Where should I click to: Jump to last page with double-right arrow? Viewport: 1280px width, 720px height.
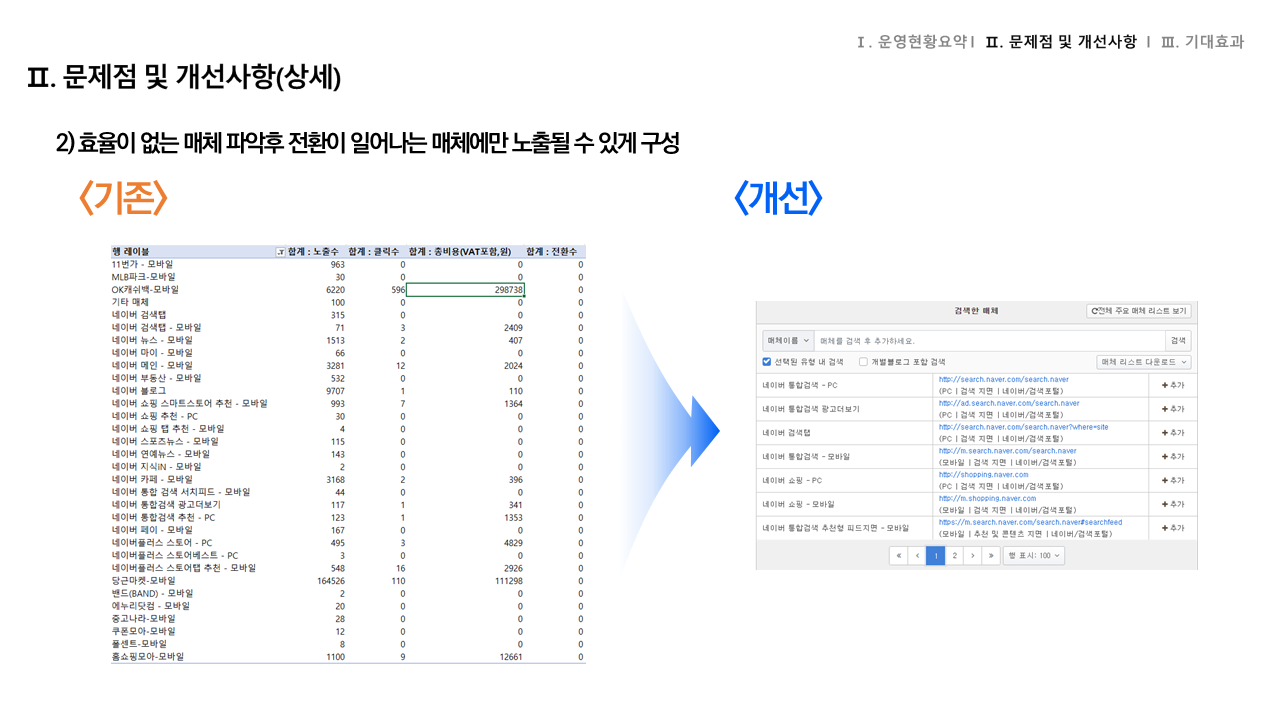pyautogui.click(x=991, y=555)
